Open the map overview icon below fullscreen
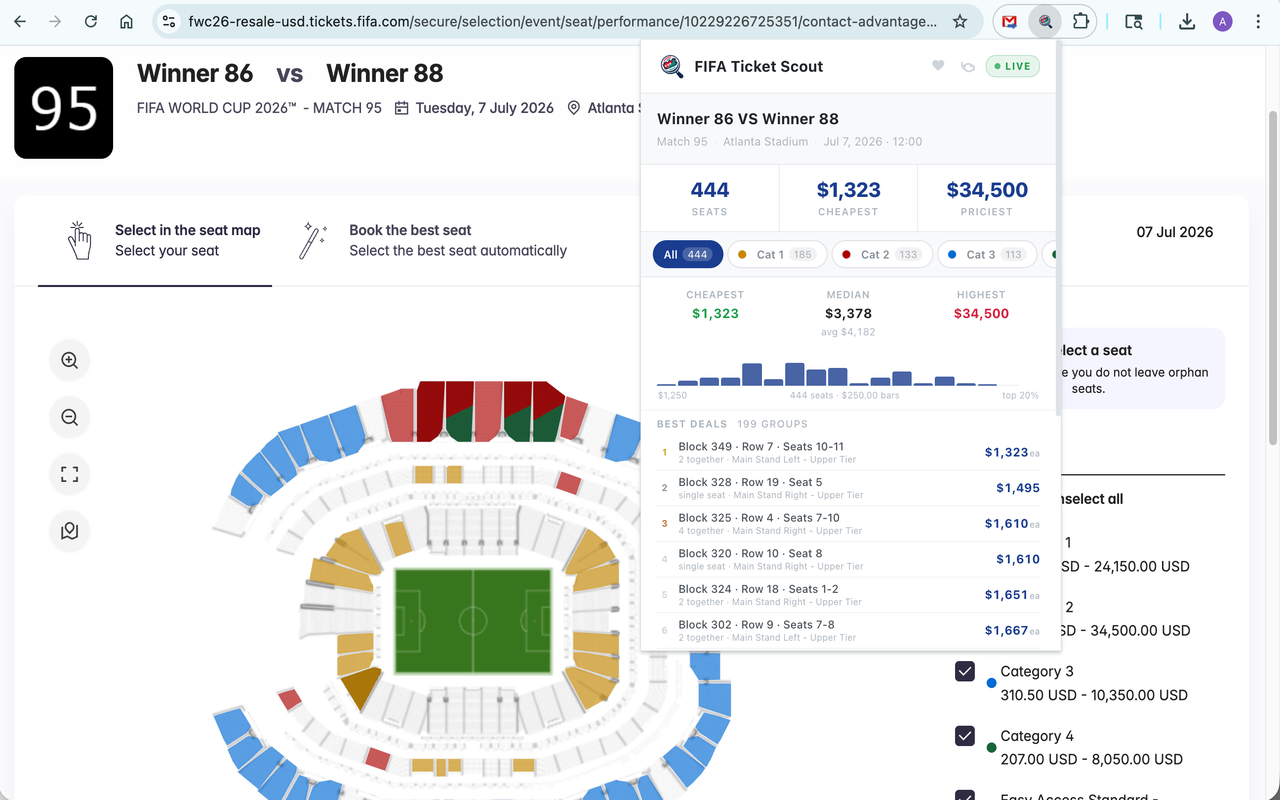 [69, 531]
